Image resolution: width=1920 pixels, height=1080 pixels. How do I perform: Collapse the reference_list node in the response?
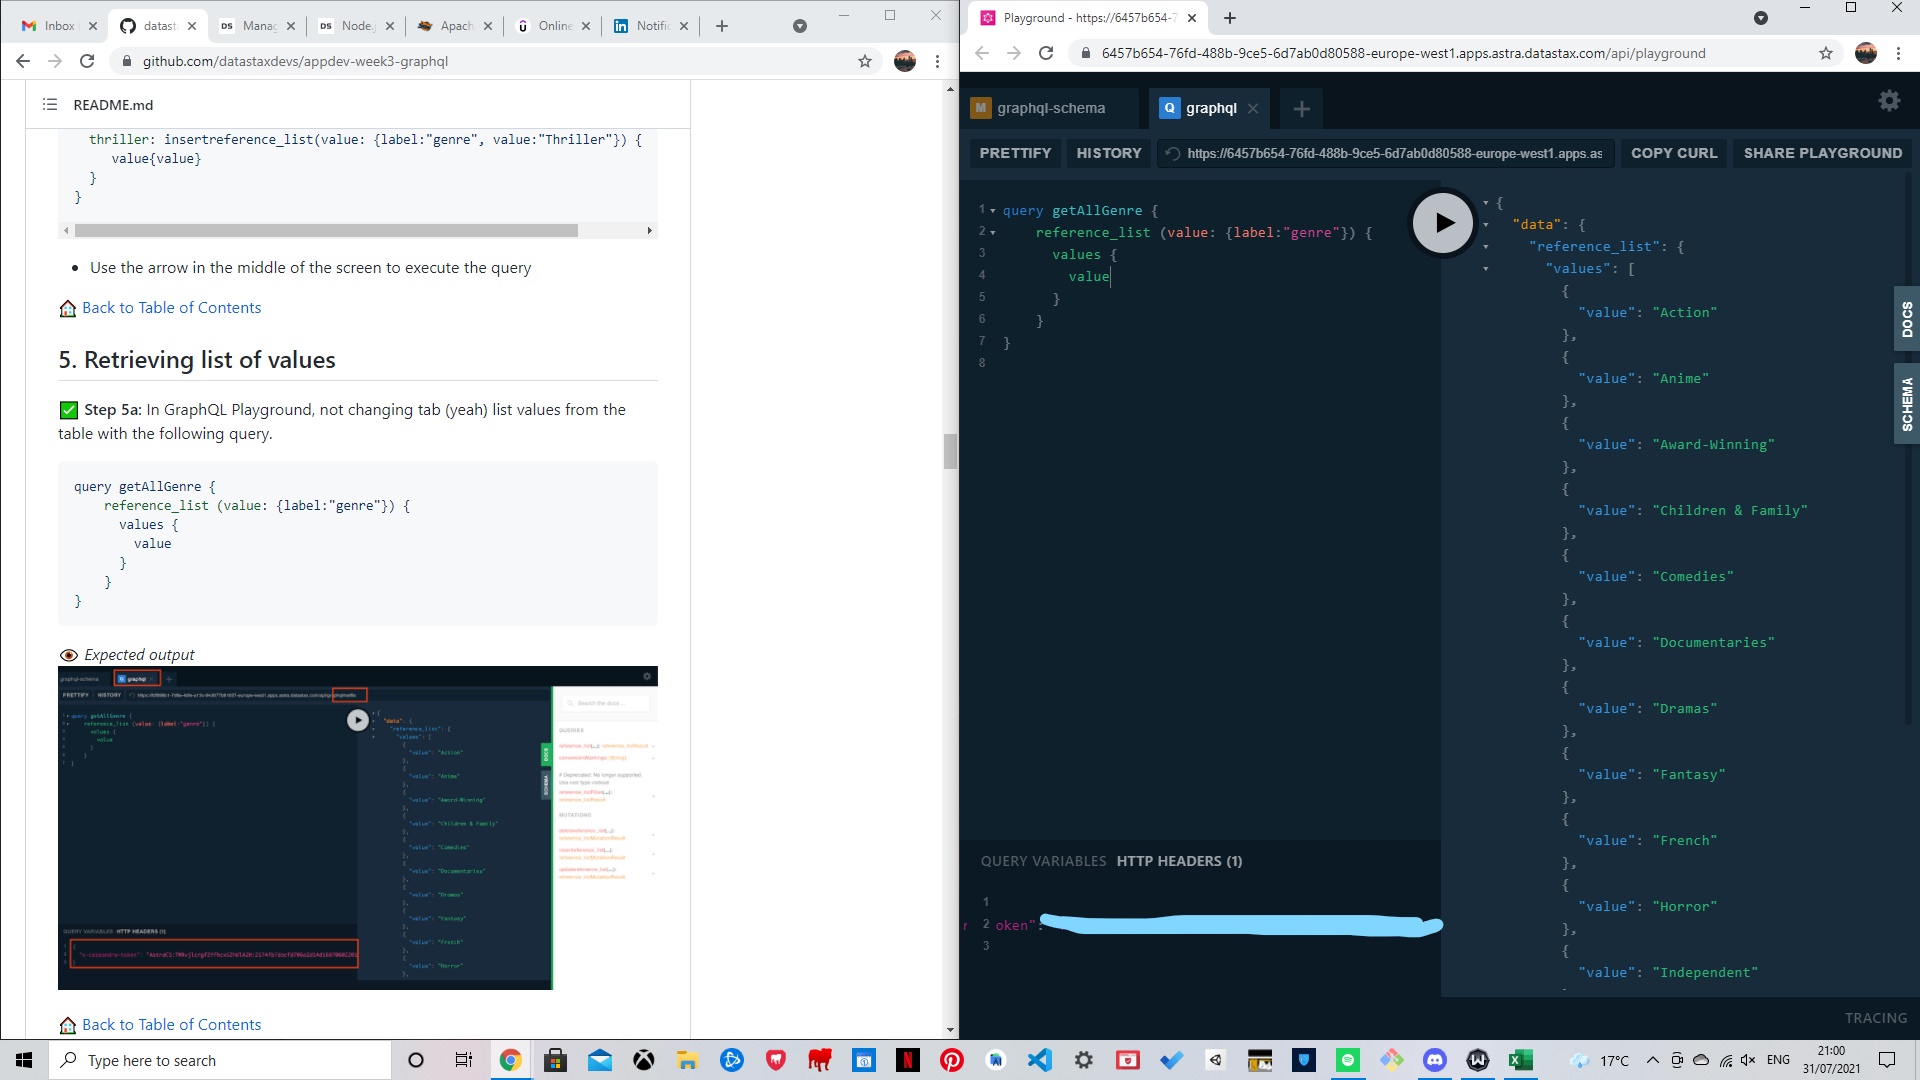1484,247
